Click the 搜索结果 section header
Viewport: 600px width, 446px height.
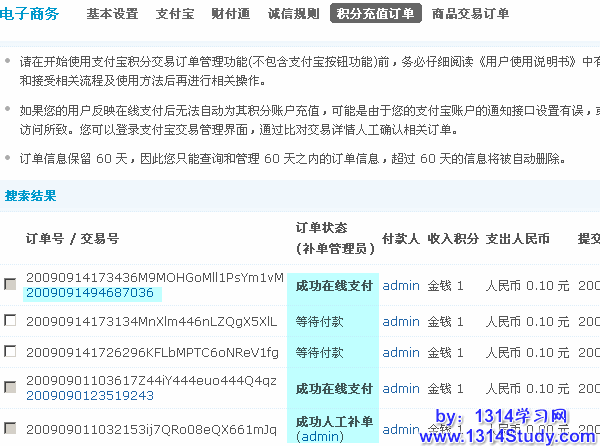click(31, 196)
